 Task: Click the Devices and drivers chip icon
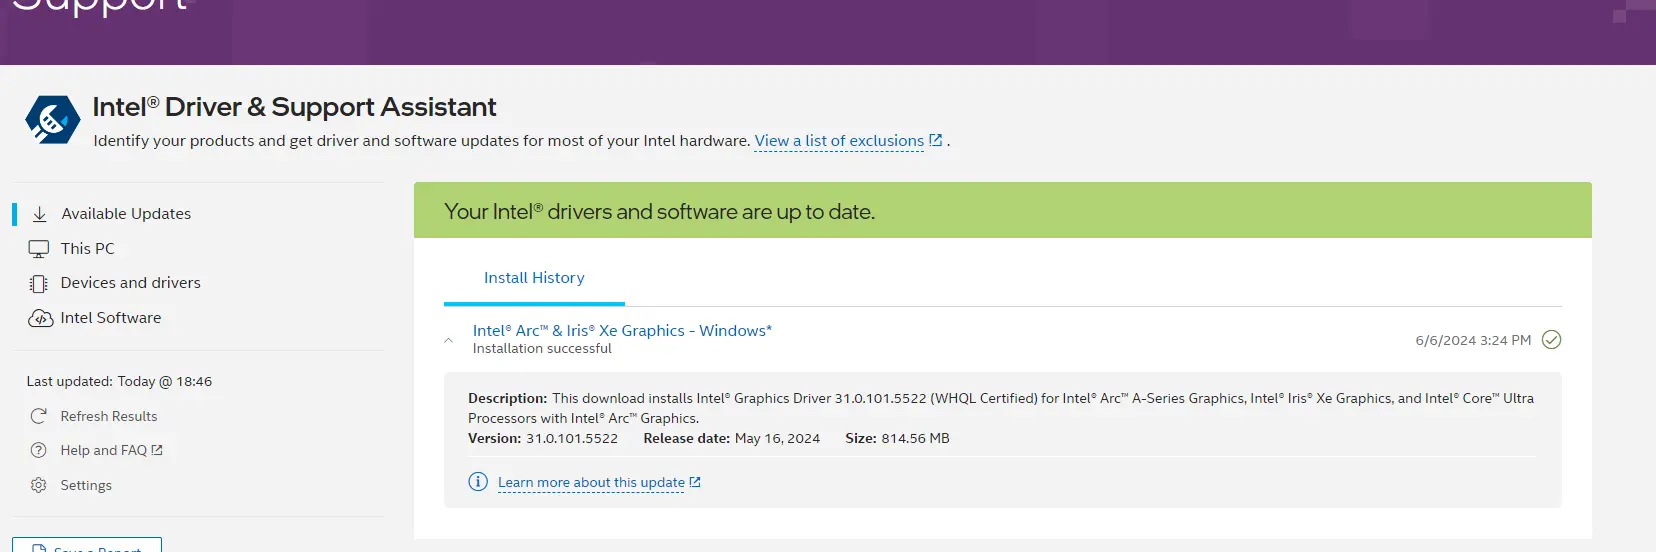coord(39,283)
